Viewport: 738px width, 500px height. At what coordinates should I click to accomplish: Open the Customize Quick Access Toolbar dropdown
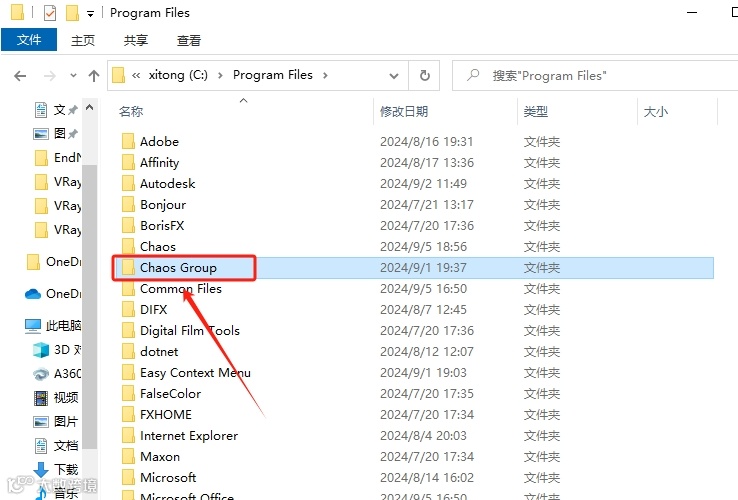pyautogui.click(x=90, y=14)
